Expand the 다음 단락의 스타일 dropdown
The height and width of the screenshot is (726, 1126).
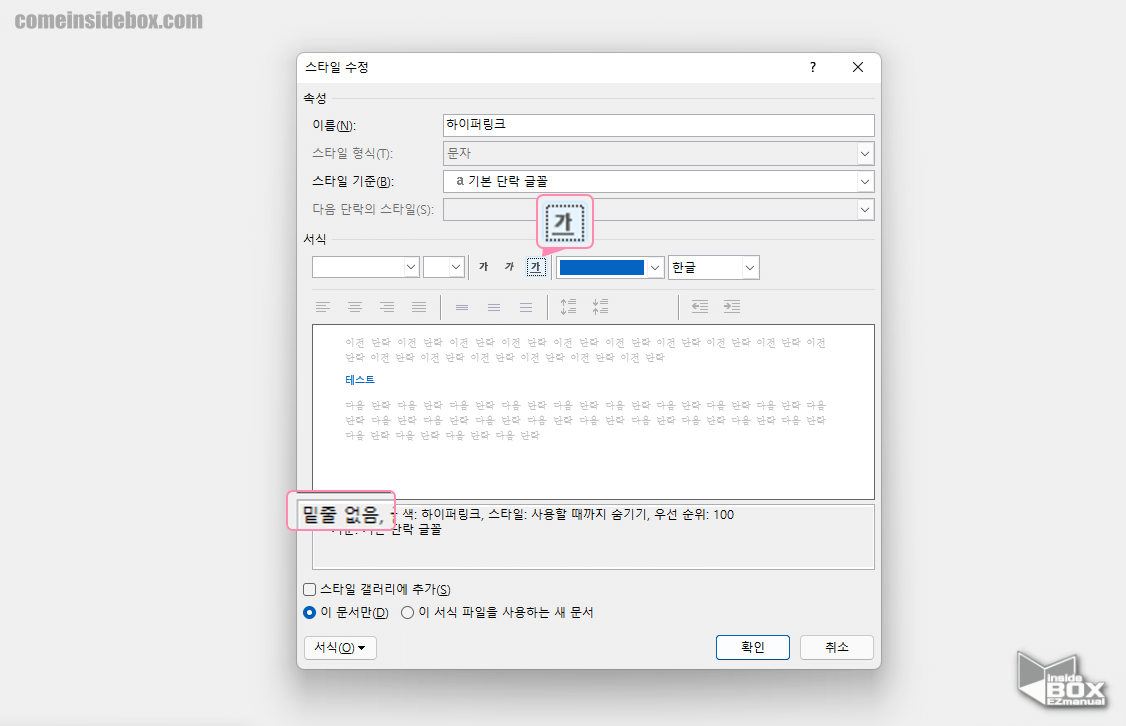pos(866,209)
